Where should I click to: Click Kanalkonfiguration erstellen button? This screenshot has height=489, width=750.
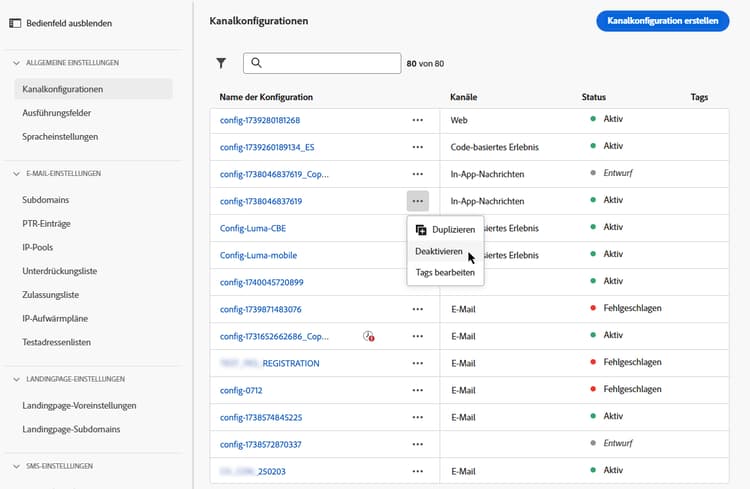[x=662, y=20]
